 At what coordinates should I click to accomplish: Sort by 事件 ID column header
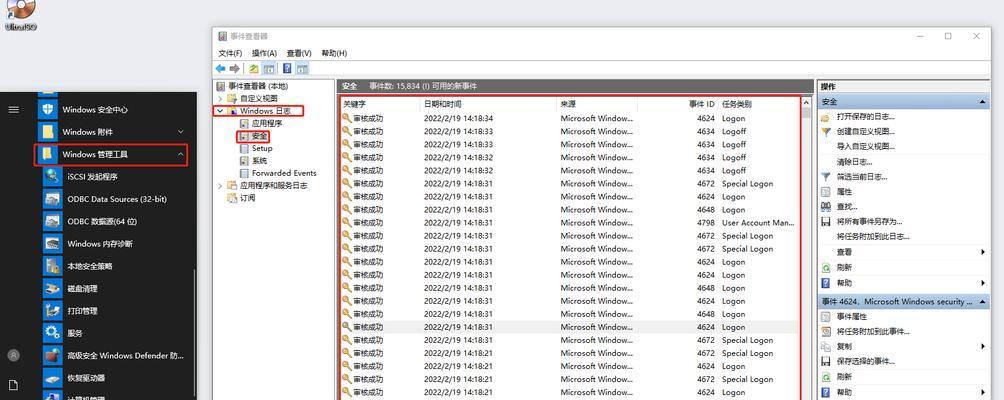pos(678,104)
